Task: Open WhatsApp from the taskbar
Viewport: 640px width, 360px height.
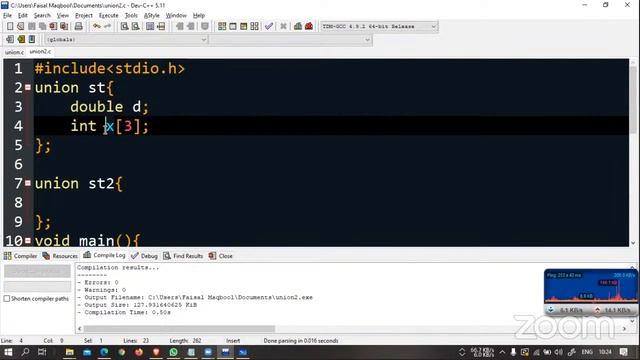Action: tap(173, 352)
